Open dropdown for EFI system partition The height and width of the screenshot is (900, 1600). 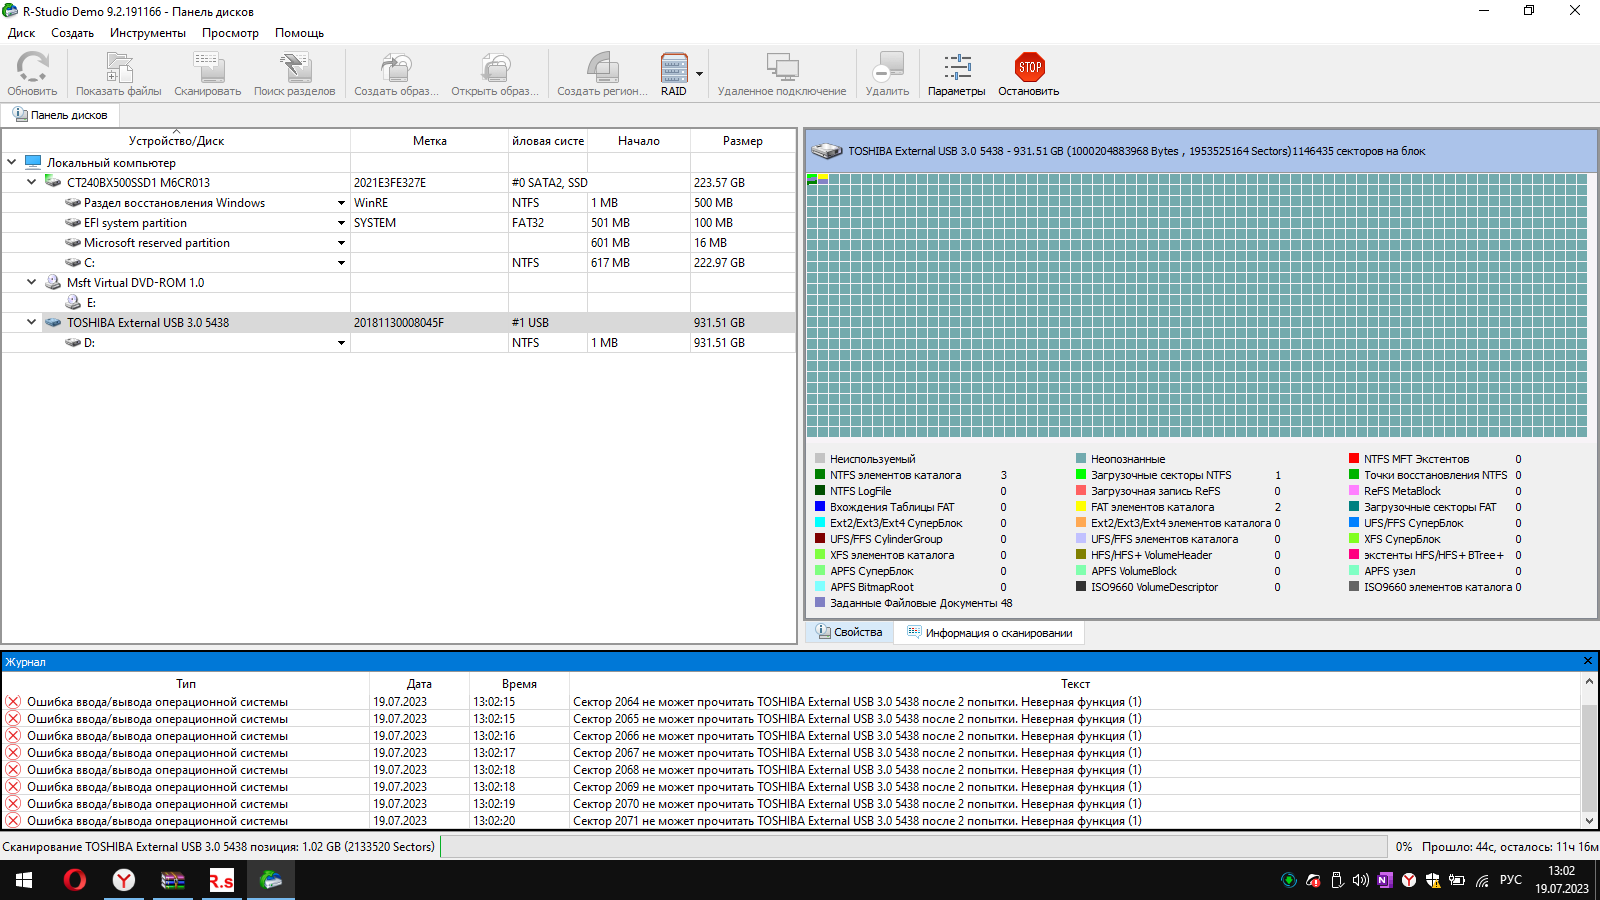[x=341, y=223]
